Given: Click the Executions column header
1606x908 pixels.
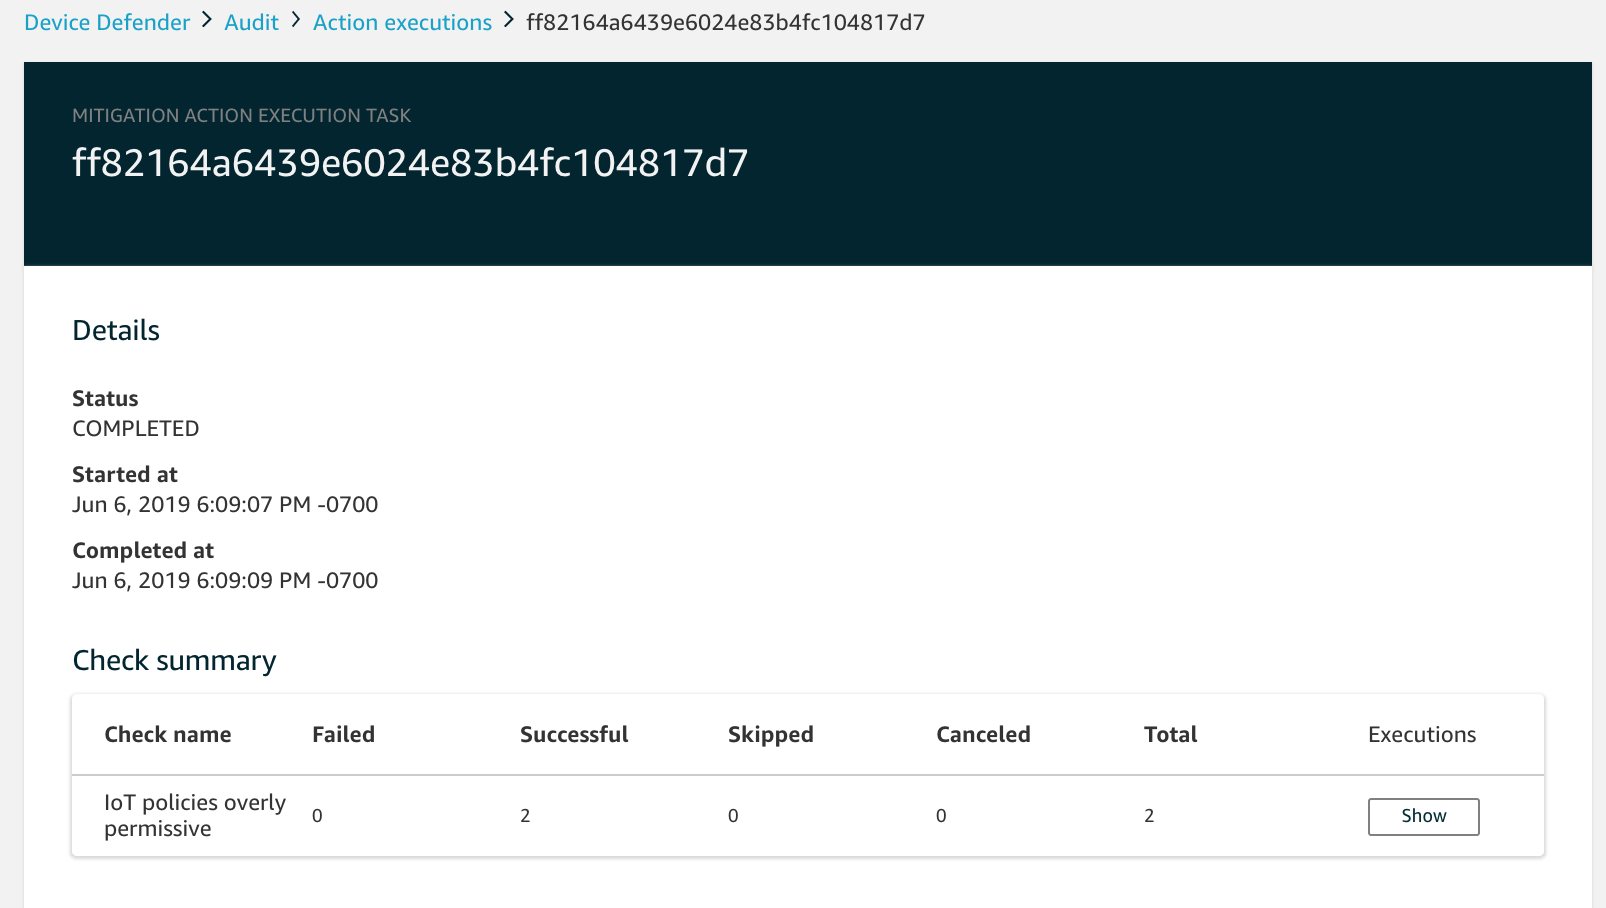Looking at the screenshot, I should 1421,735.
